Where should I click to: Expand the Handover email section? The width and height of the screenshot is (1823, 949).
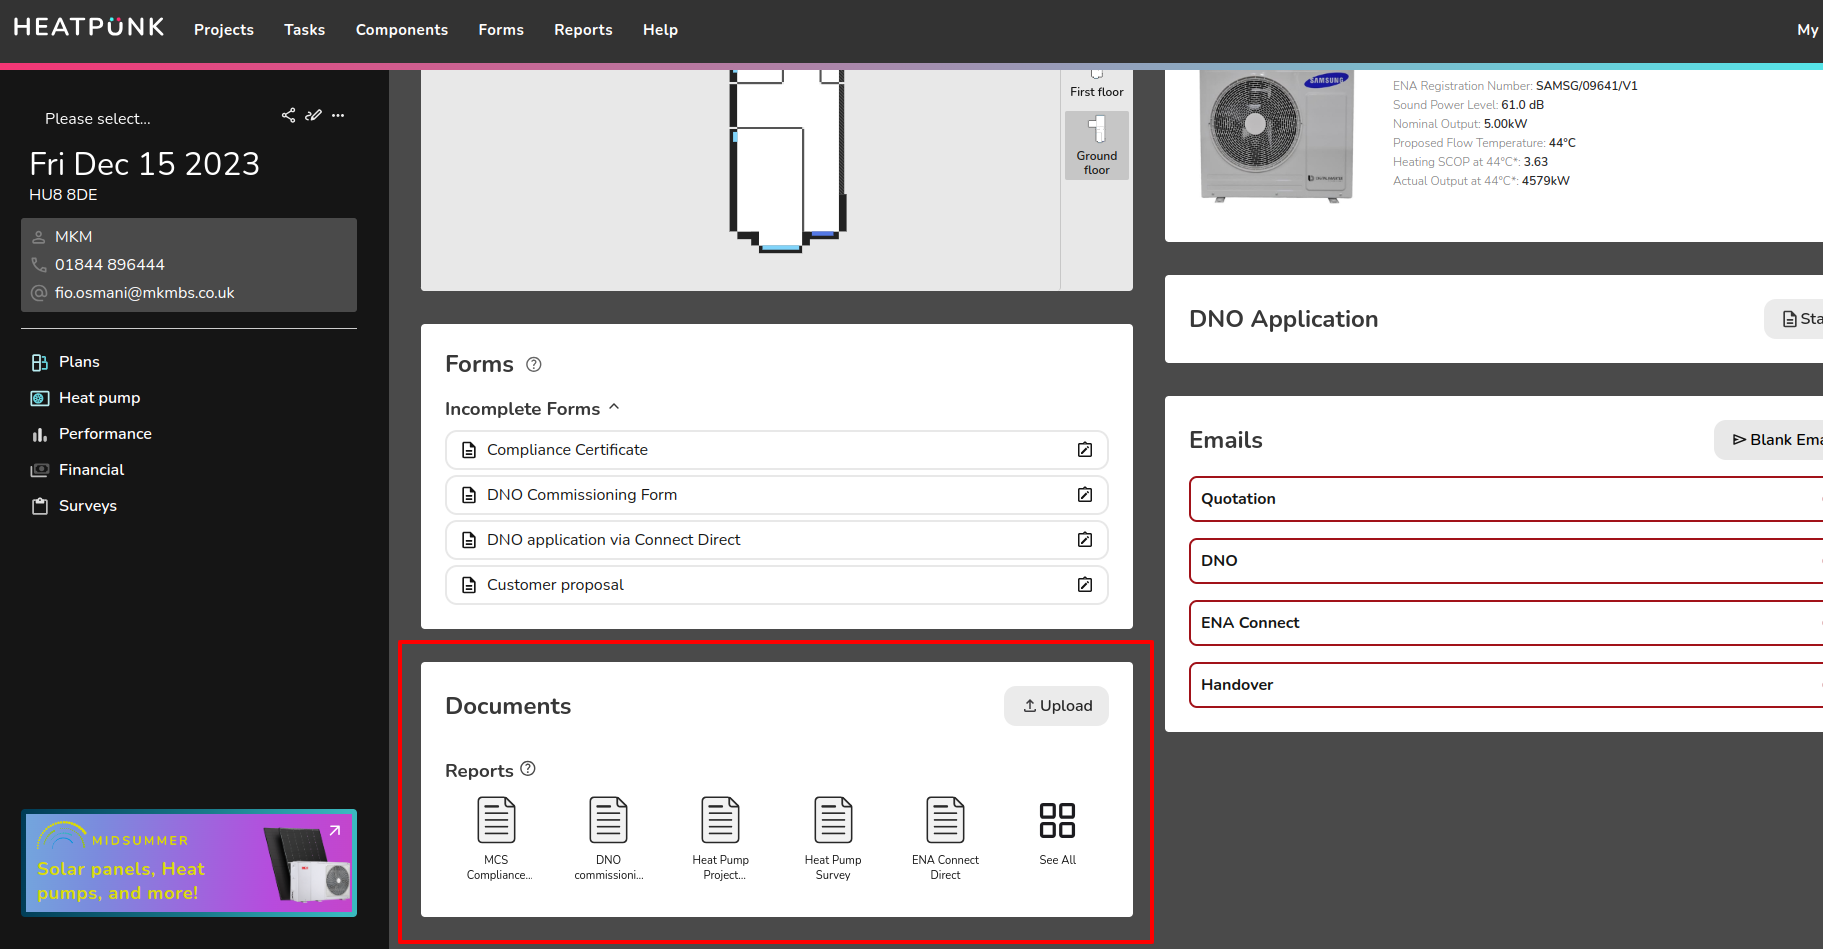click(x=1506, y=685)
